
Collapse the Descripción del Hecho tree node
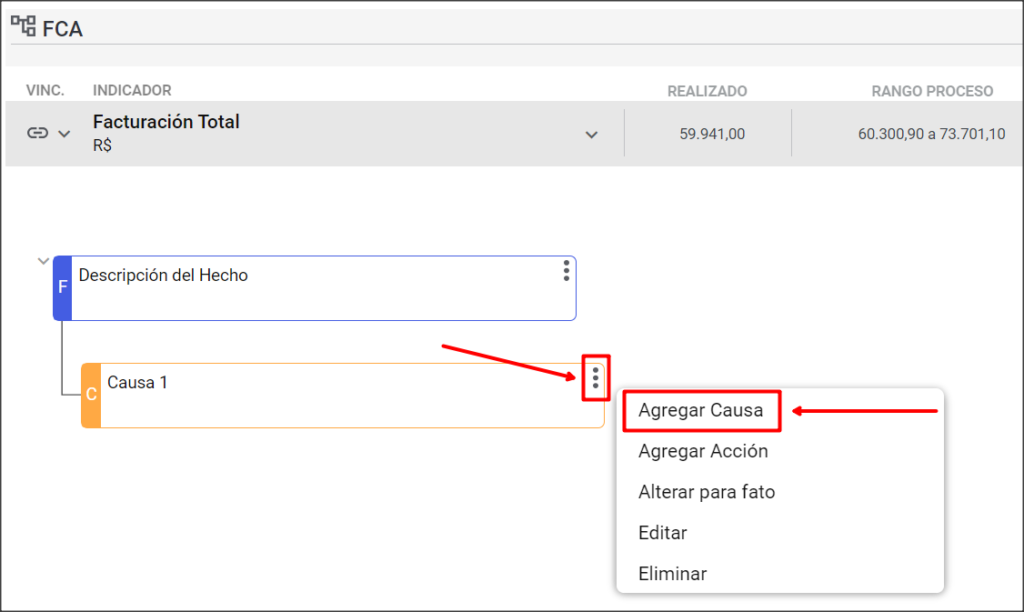point(43,261)
